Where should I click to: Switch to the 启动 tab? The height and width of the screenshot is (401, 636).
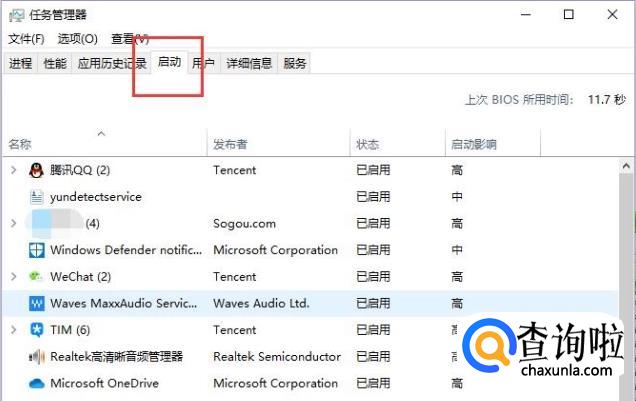click(169, 62)
